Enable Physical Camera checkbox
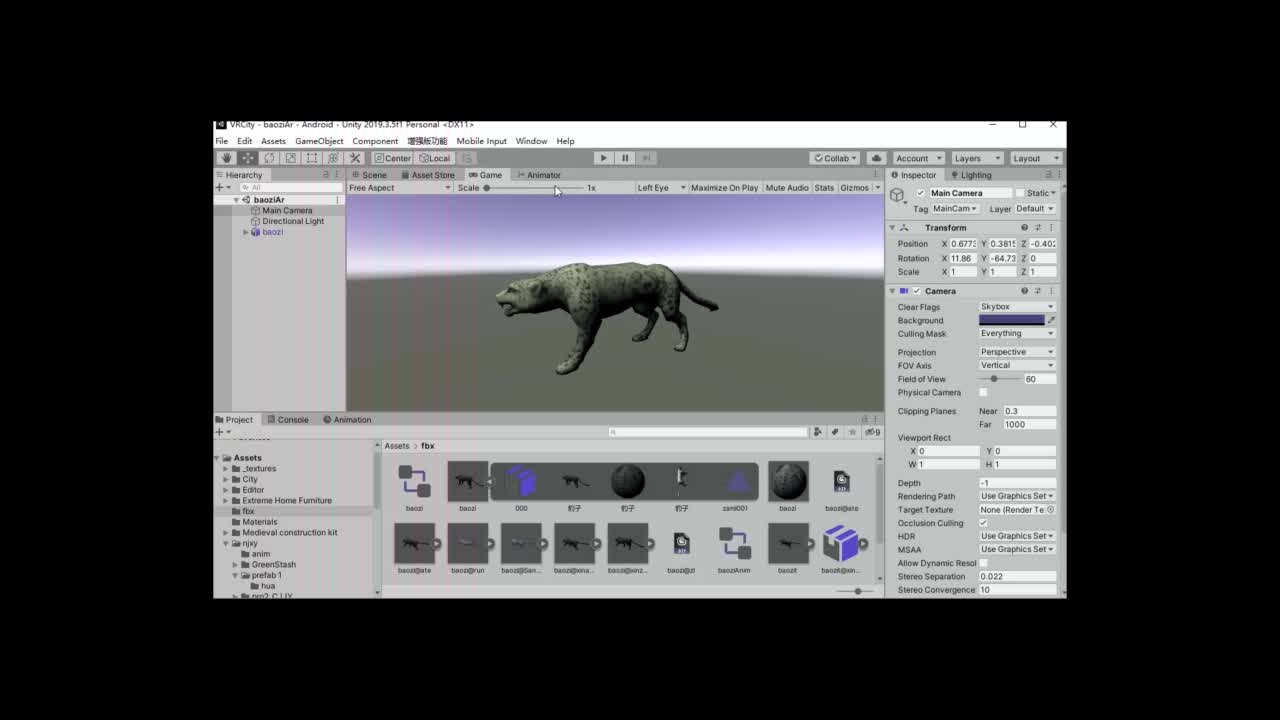Screen dimensions: 1280x720 (x=983, y=392)
